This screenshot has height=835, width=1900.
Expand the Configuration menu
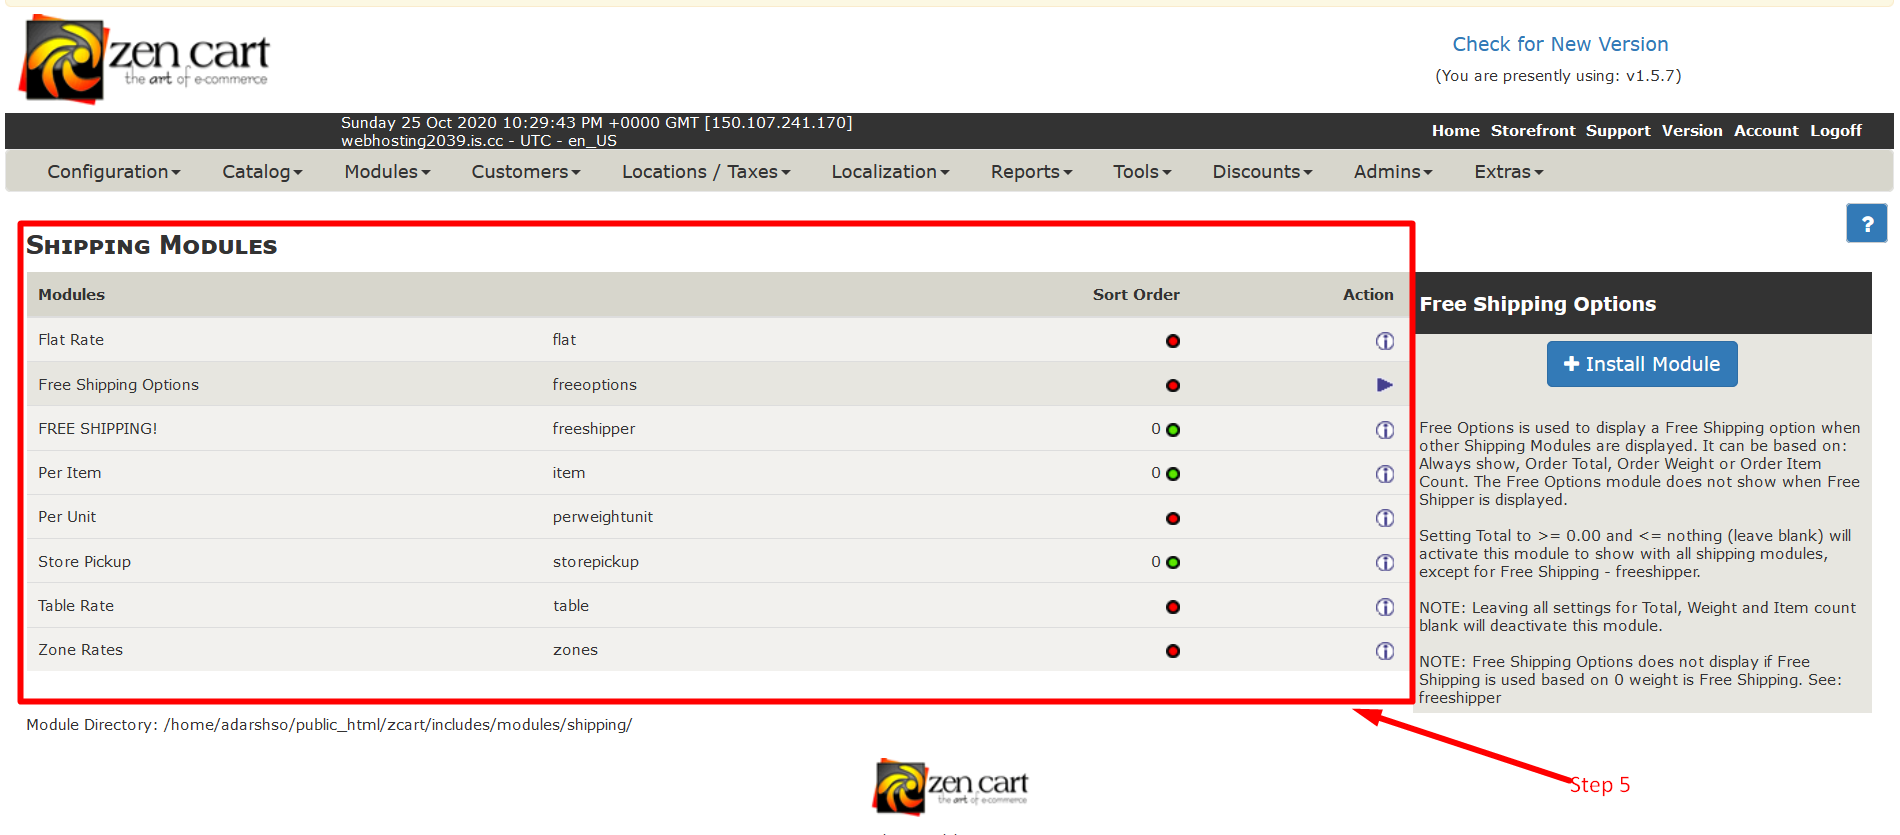click(x=114, y=172)
